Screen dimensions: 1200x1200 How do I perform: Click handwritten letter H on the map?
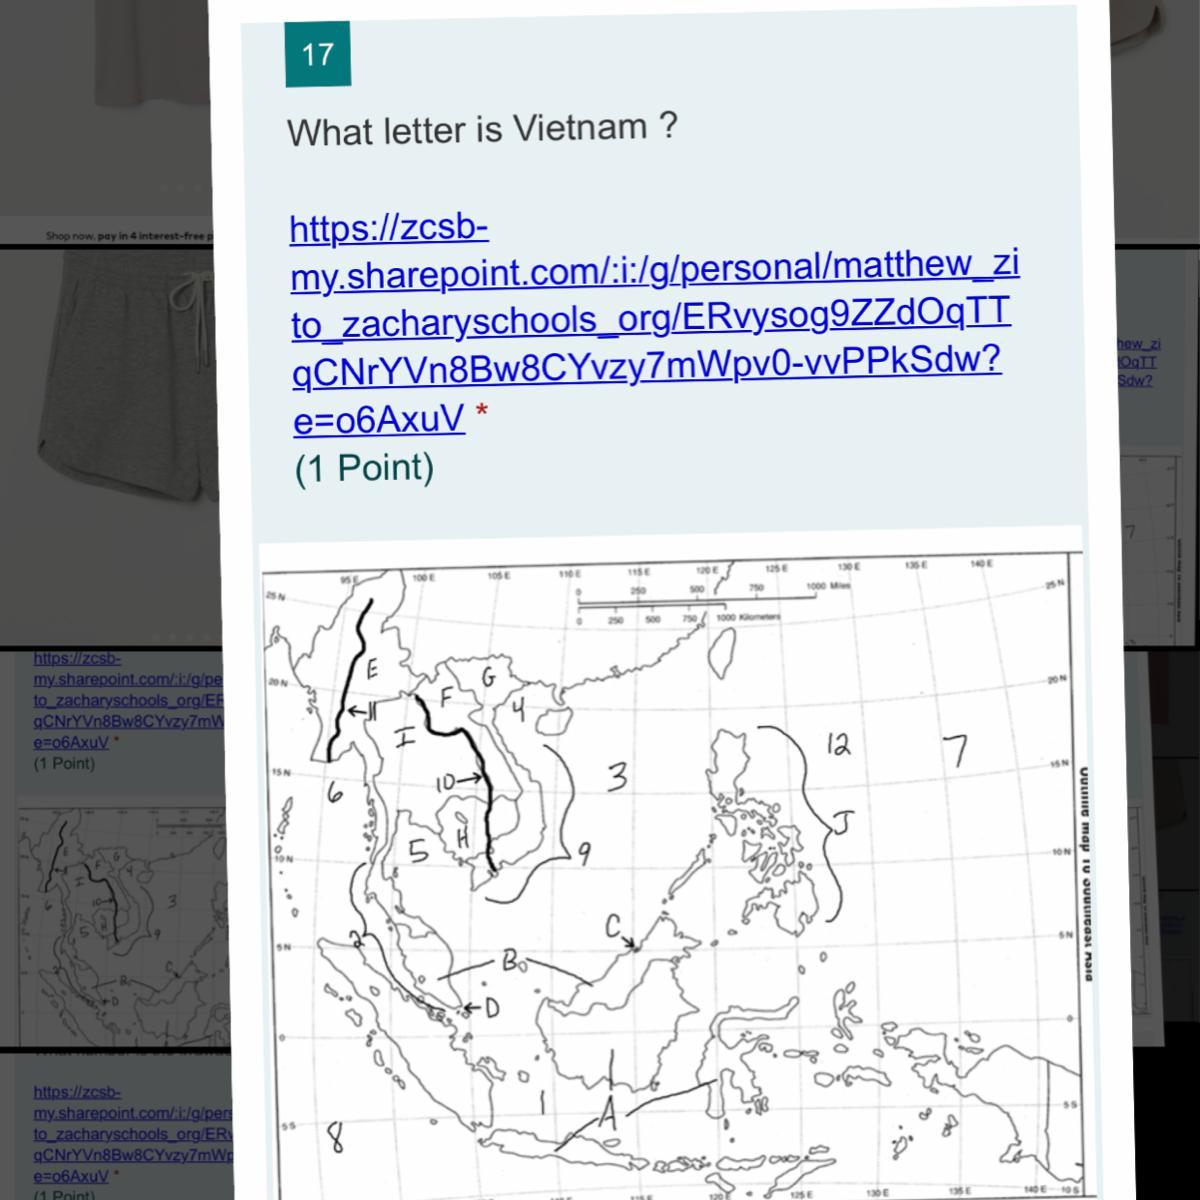coord(463,835)
